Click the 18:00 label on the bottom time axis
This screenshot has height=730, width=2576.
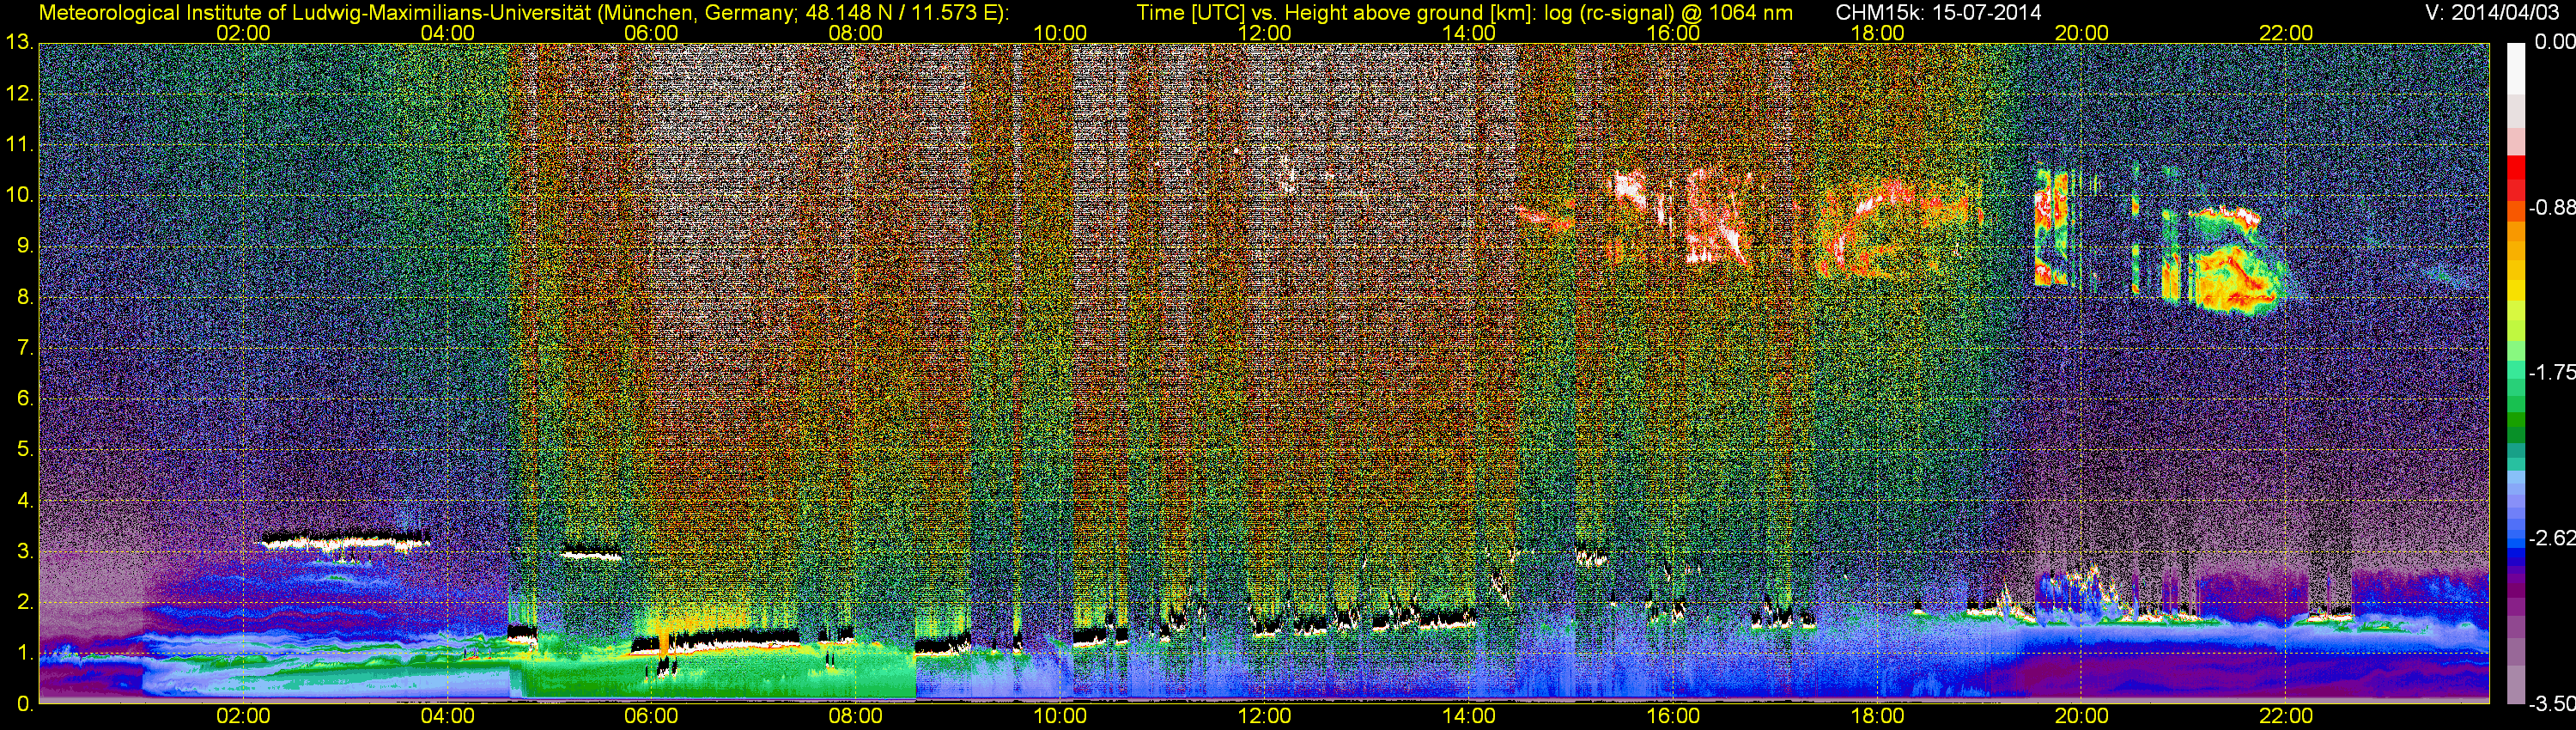click(1877, 716)
